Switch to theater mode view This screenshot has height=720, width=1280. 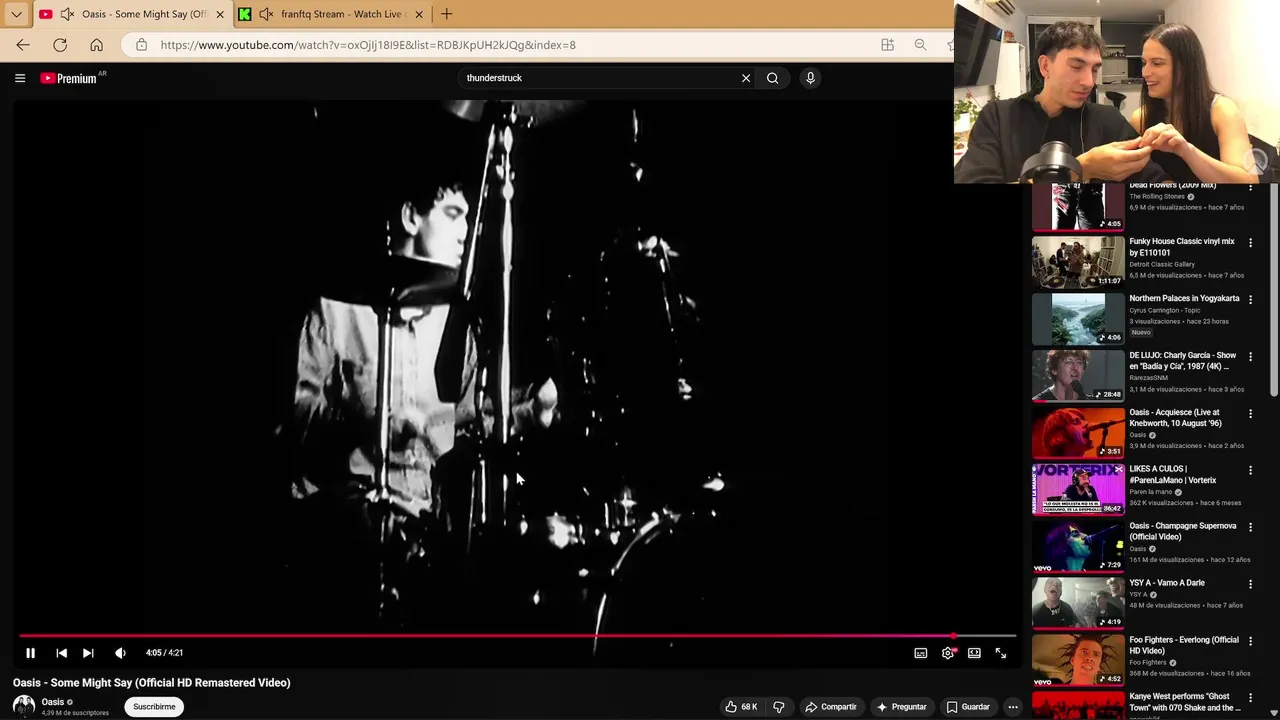pyautogui.click(x=974, y=653)
